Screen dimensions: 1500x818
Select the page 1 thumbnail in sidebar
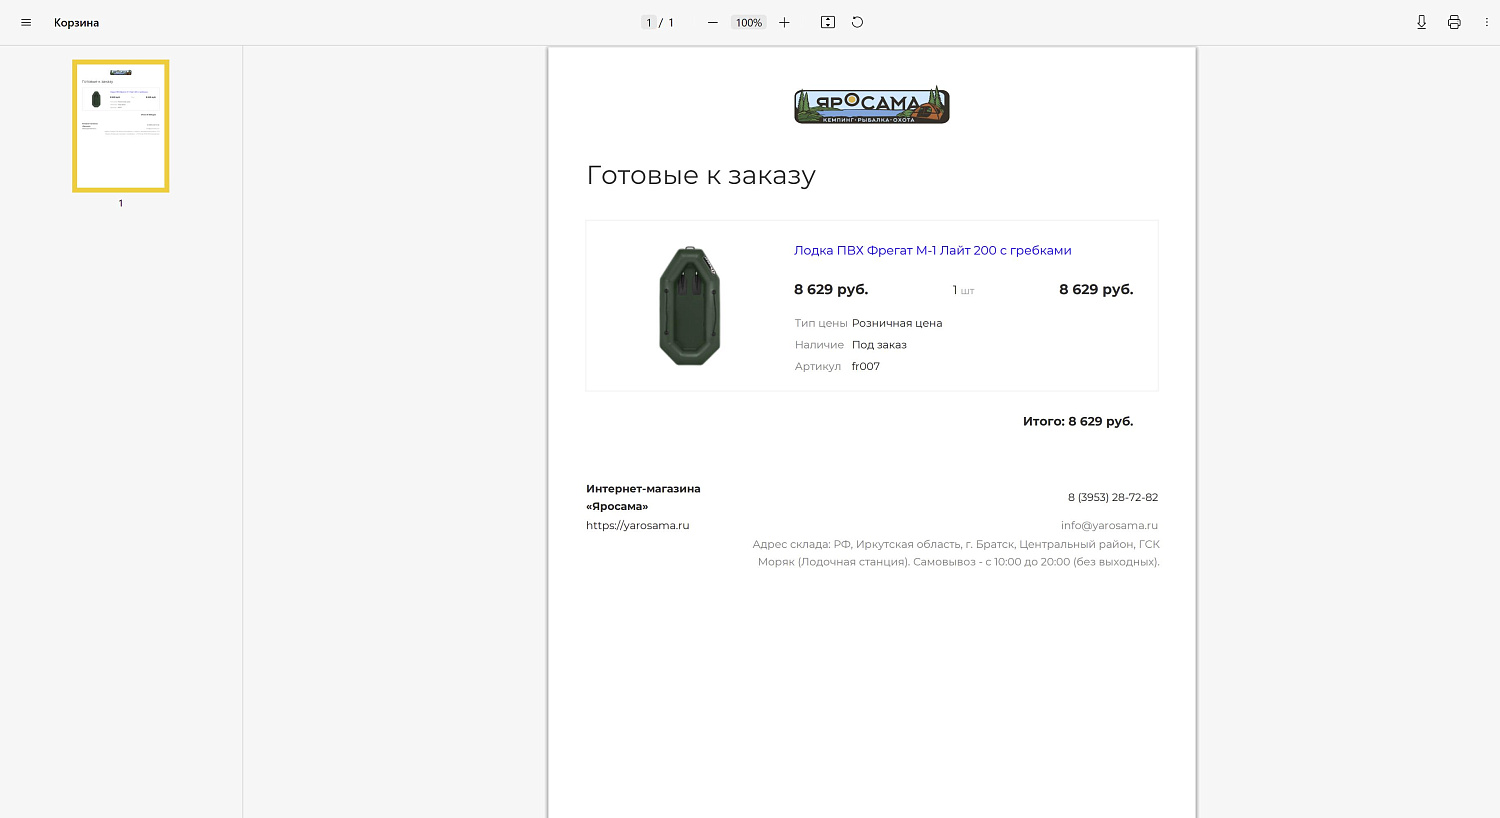[x=121, y=126]
